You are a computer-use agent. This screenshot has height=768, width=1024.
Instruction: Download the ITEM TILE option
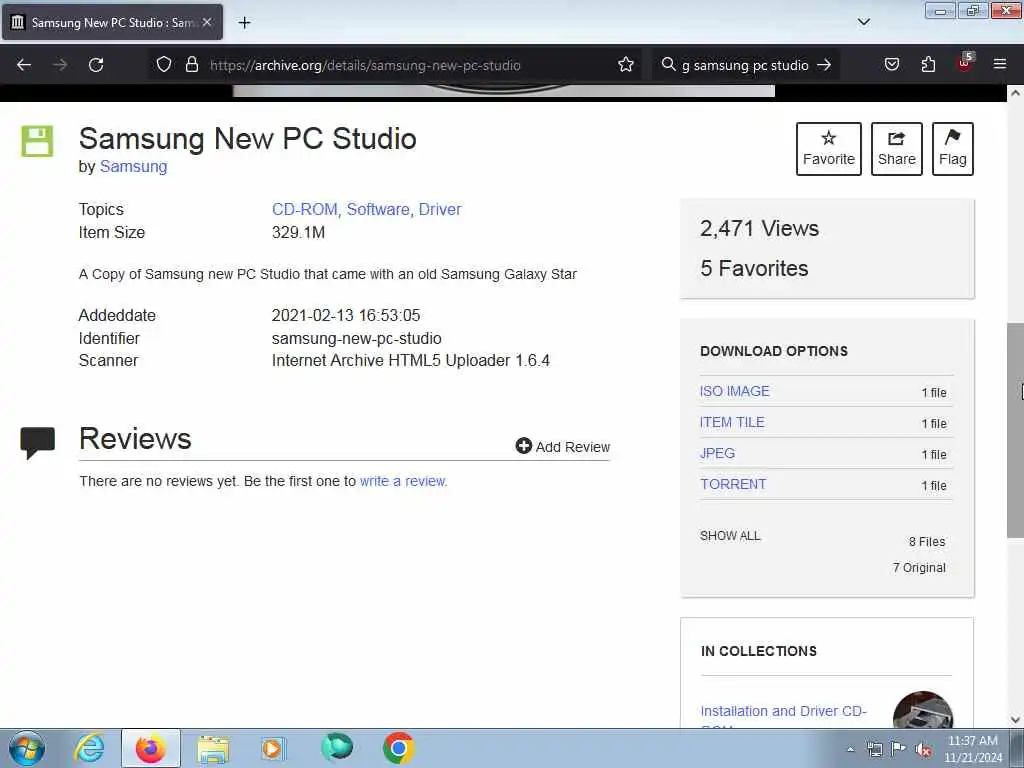point(732,423)
